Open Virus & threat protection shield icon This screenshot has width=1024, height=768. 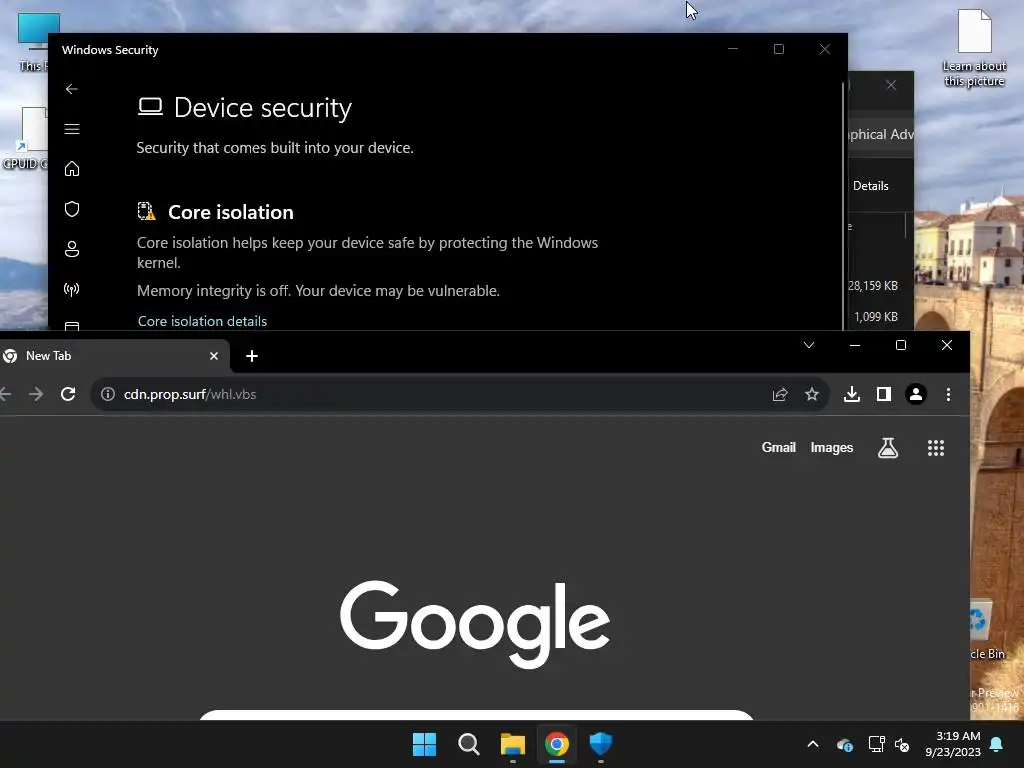[72, 209]
